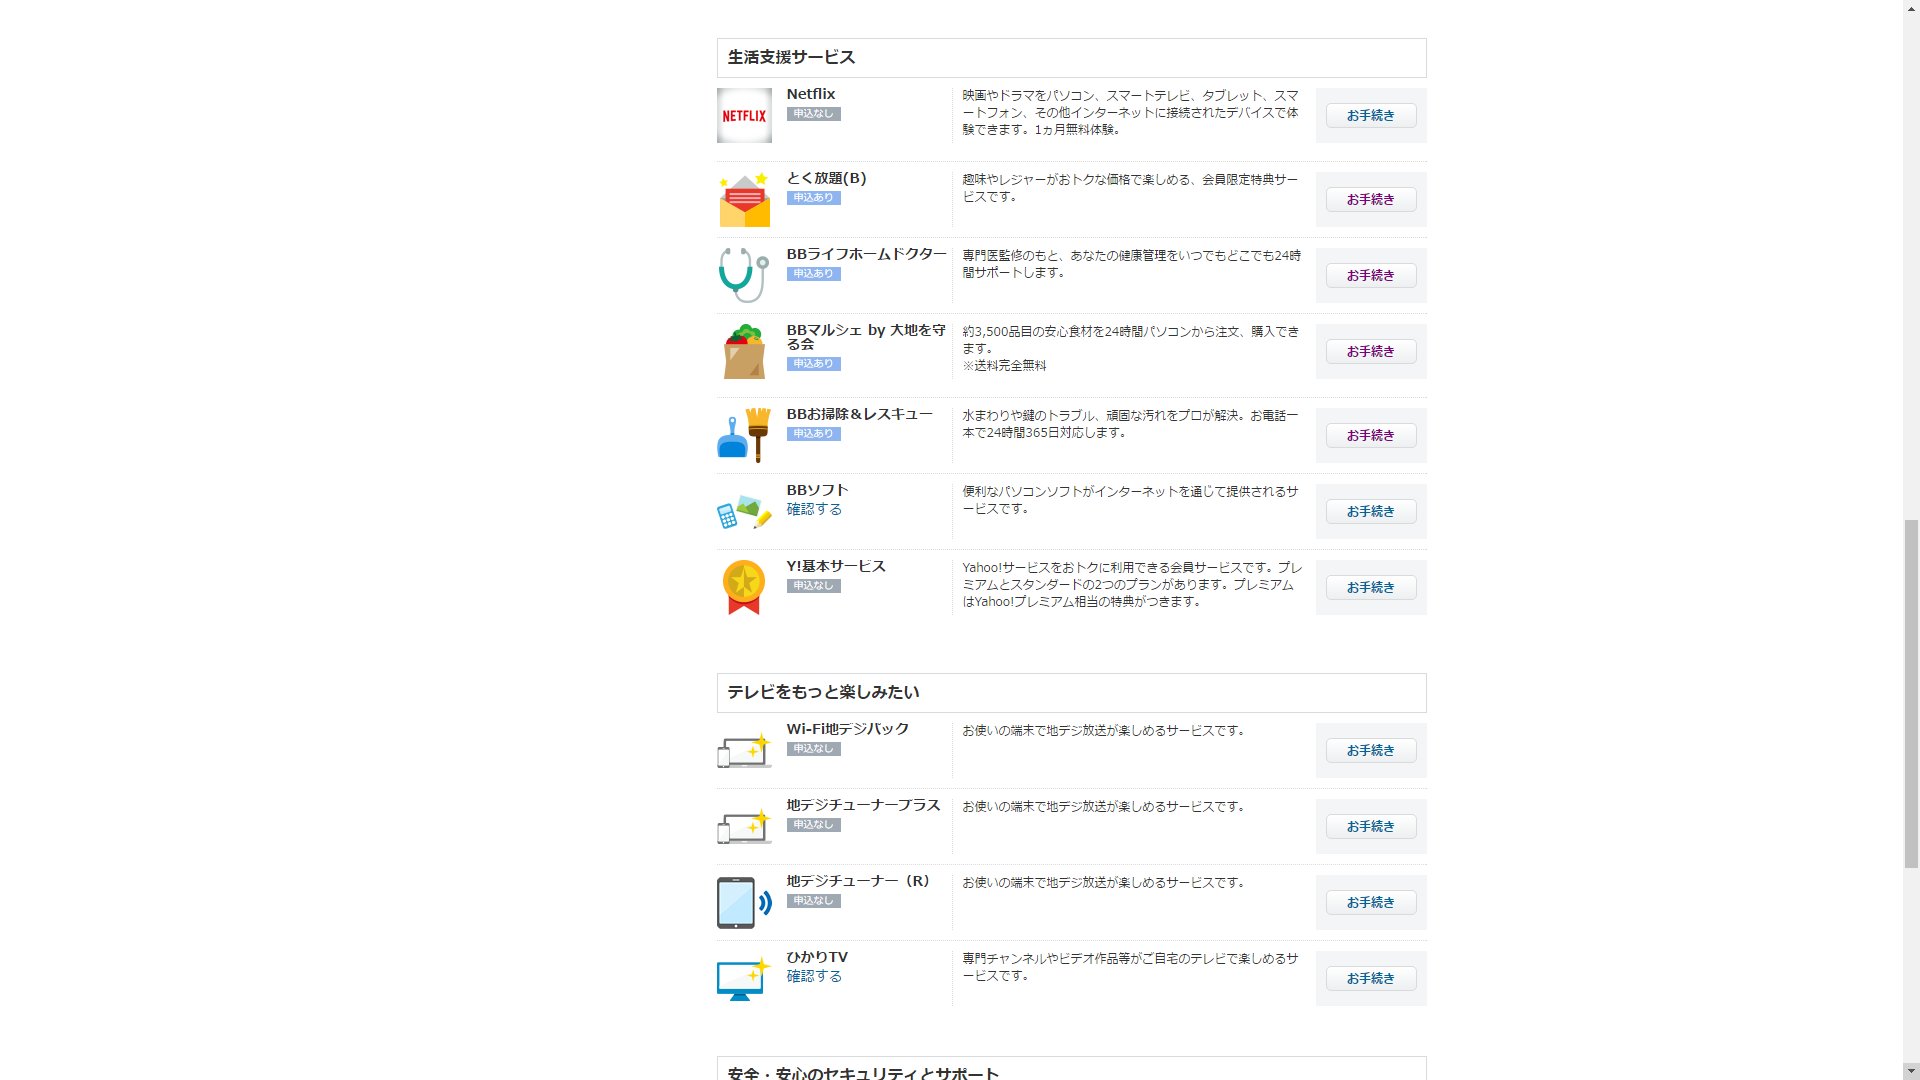Click the 申込あり badge under BBライフホームドクター

(813, 274)
